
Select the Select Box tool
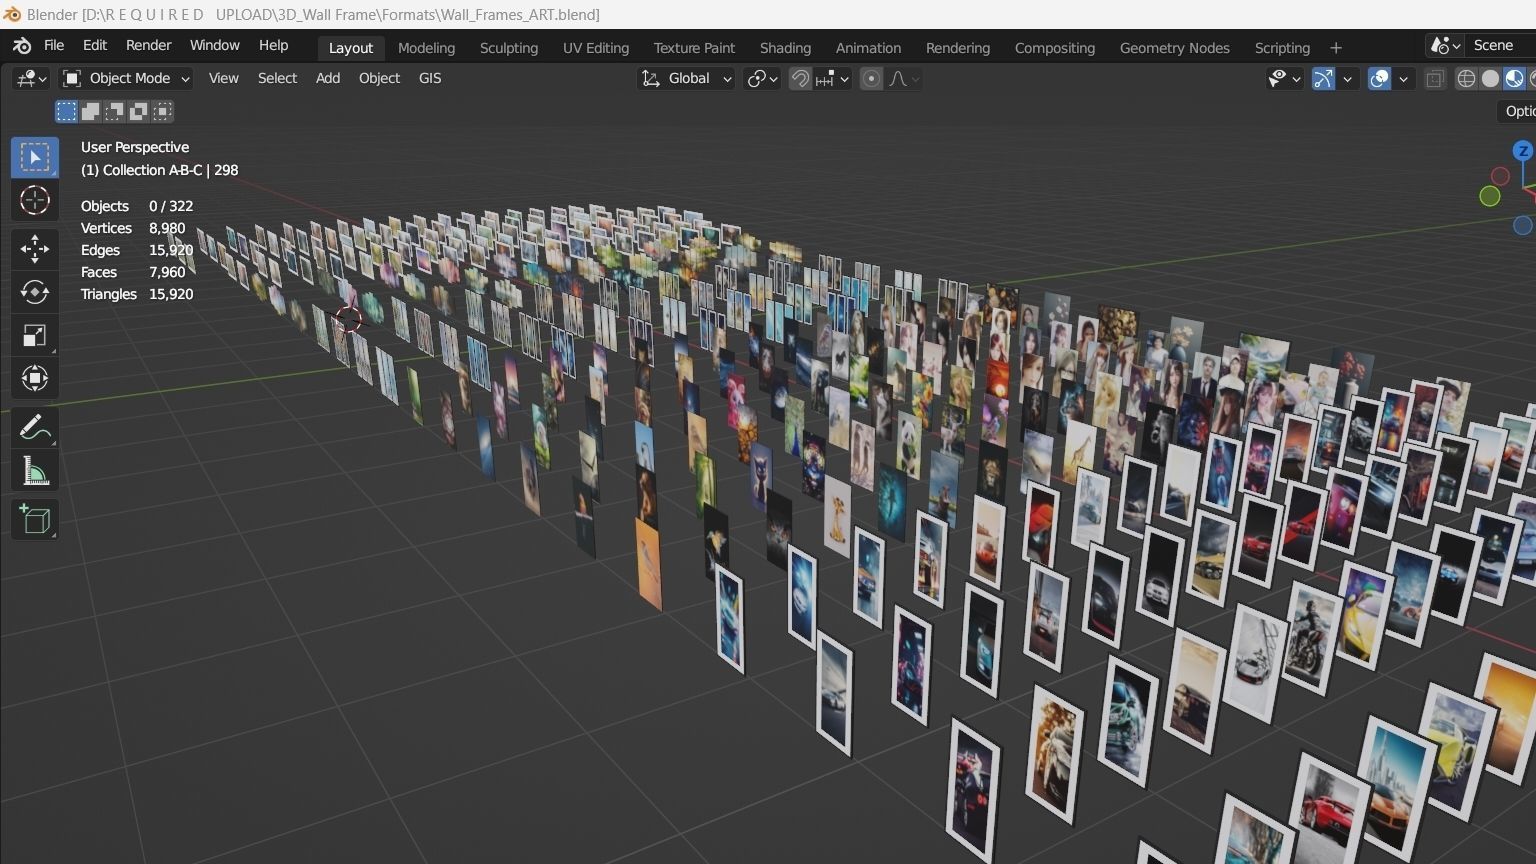35,158
